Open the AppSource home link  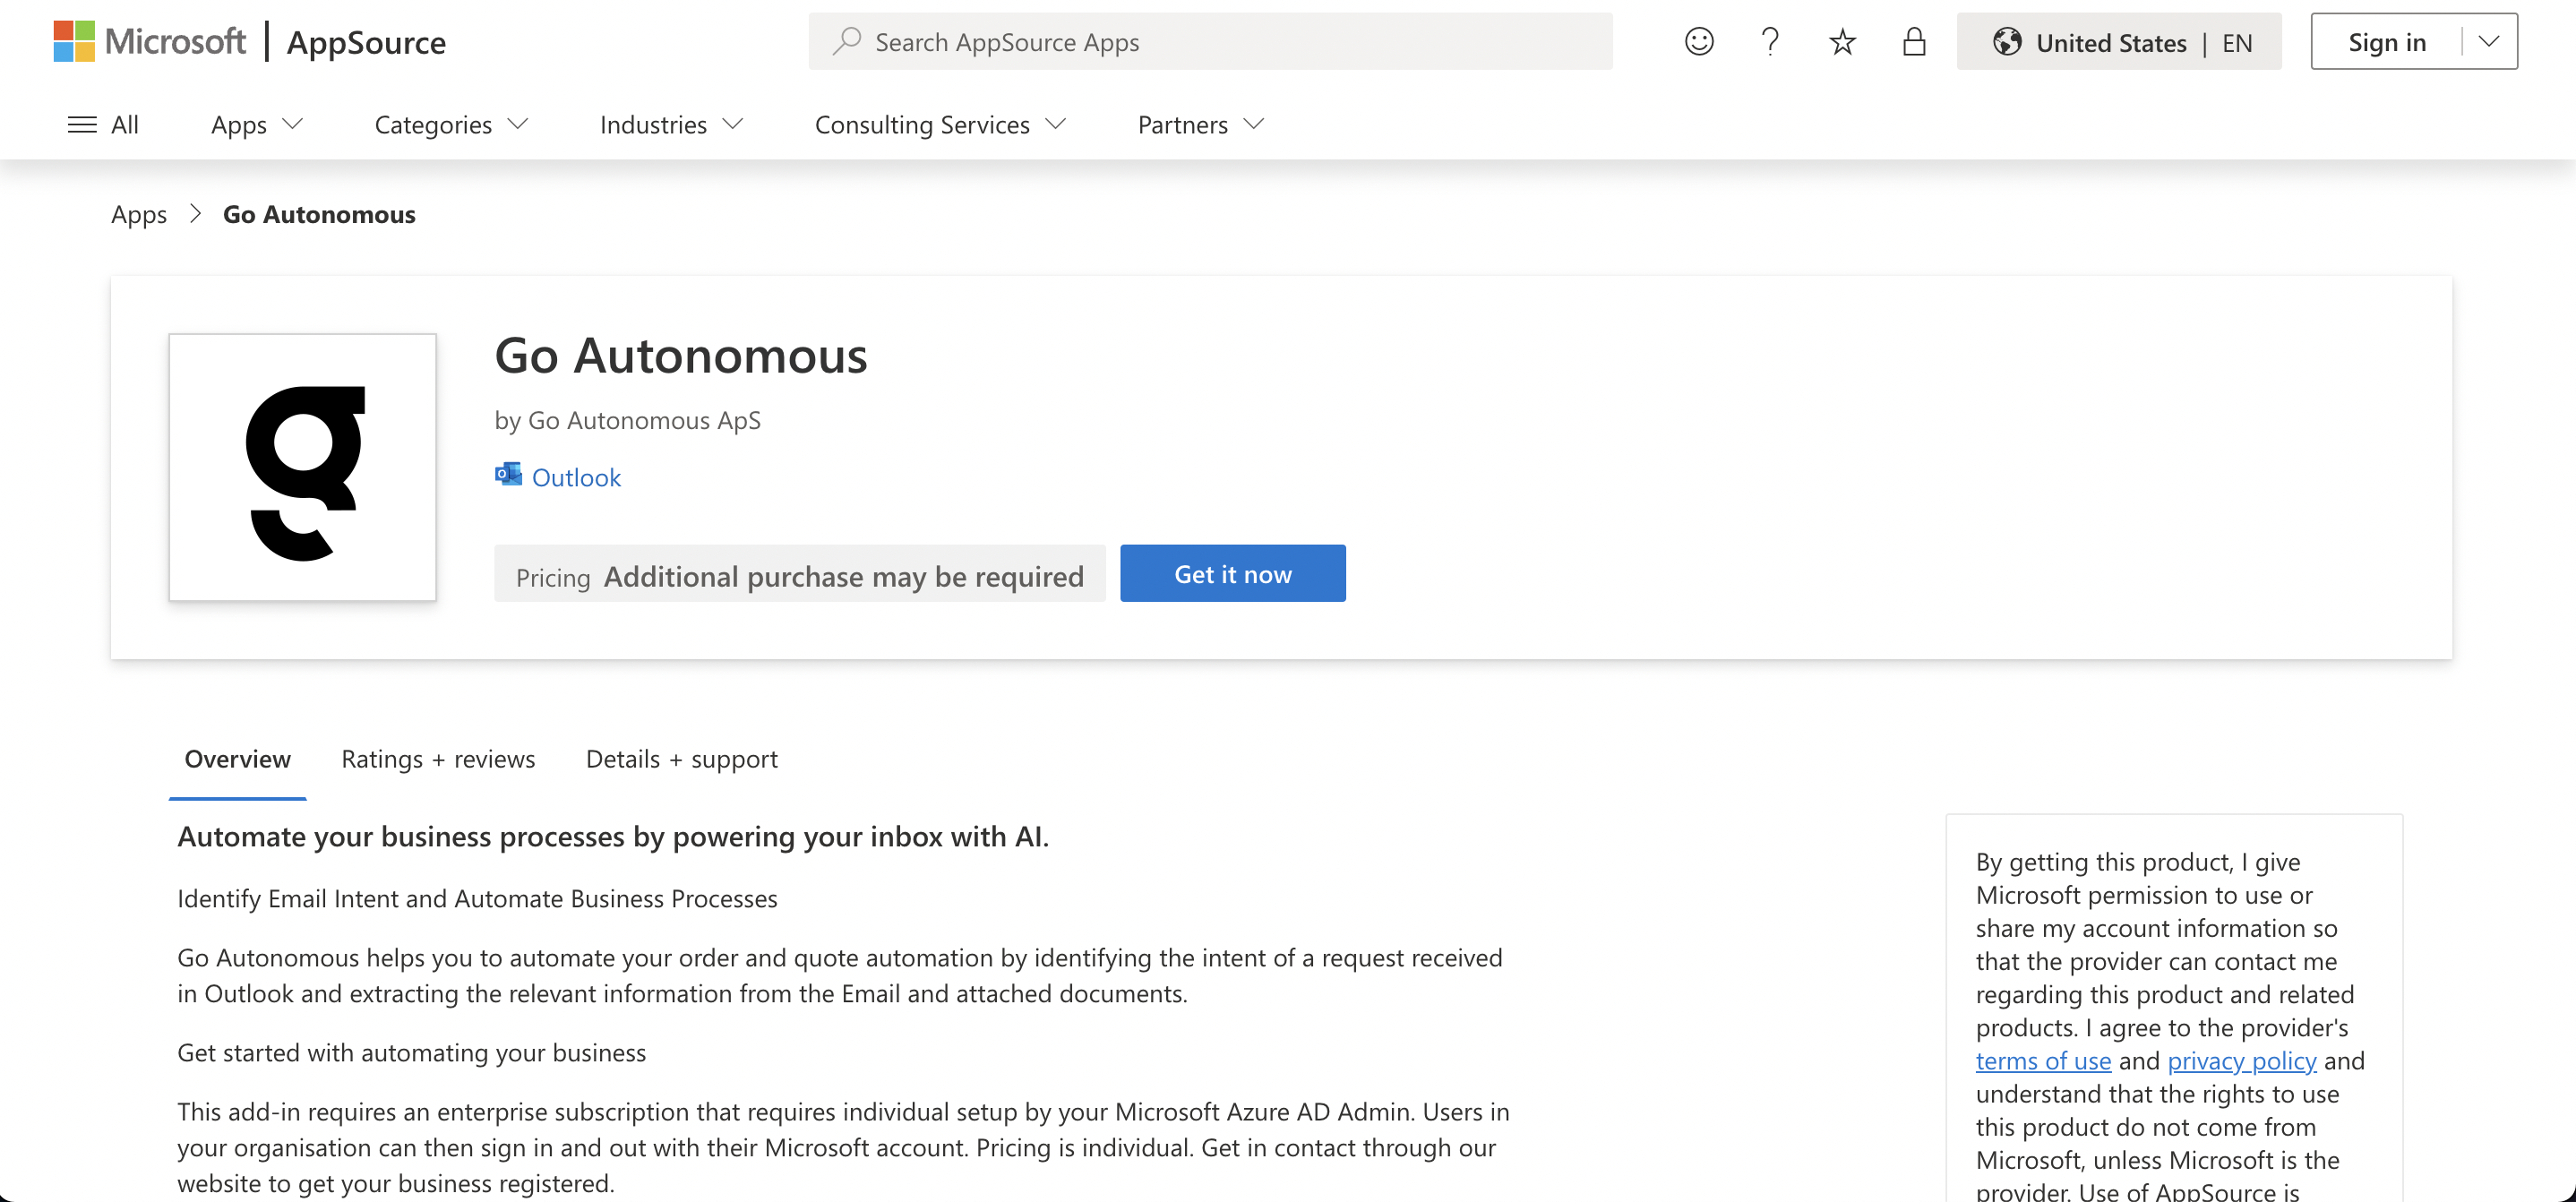coord(366,42)
